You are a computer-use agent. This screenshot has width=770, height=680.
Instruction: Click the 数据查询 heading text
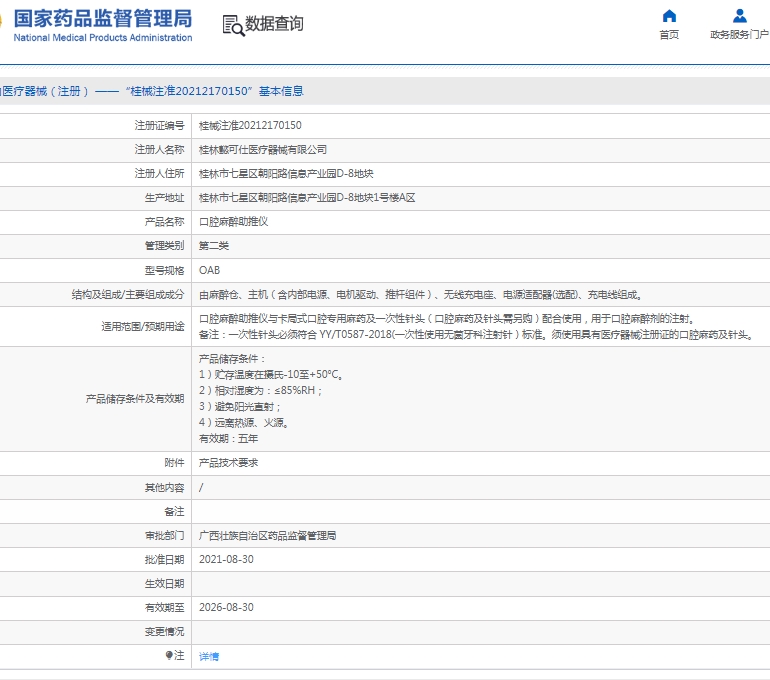(274, 24)
